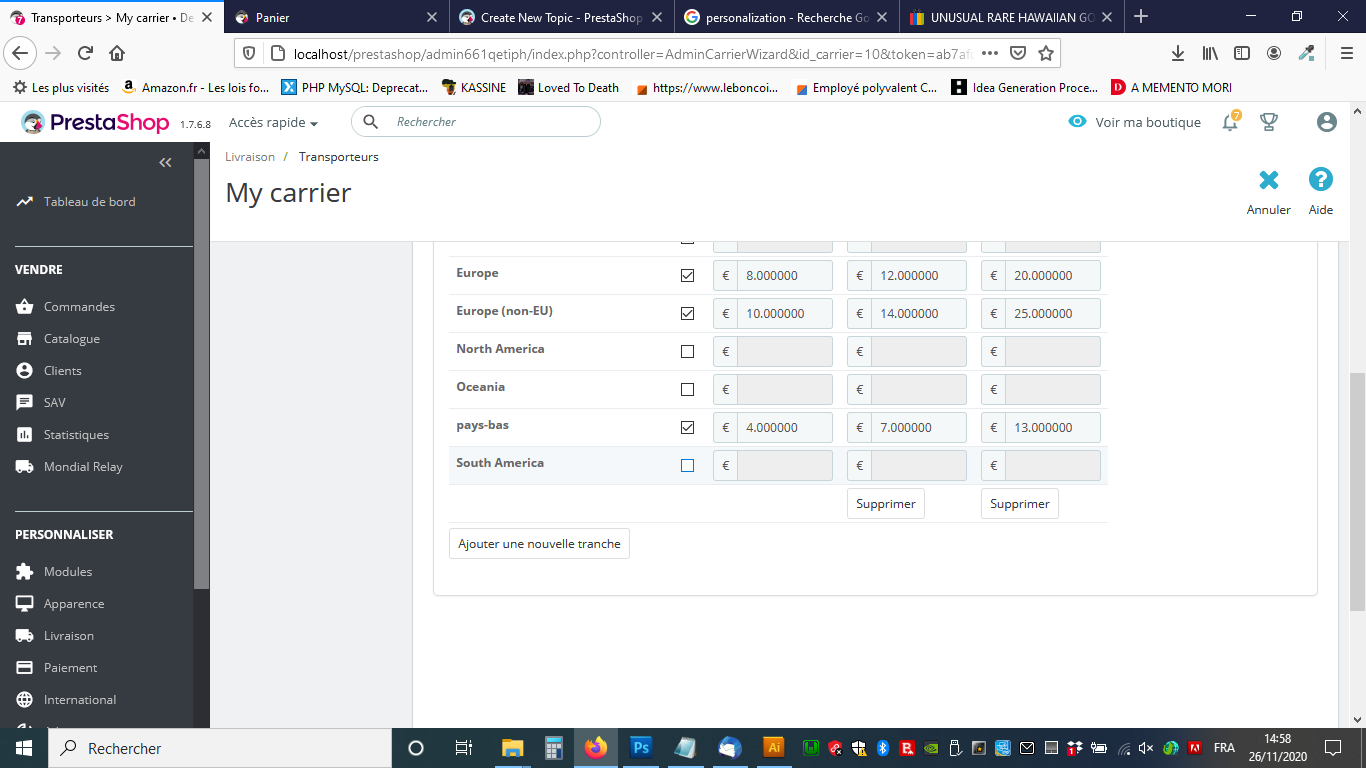Viewport: 1366px width, 768px height.
Task: Open File Explorer from the taskbar
Action: pyautogui.click(x=512, y=748)
